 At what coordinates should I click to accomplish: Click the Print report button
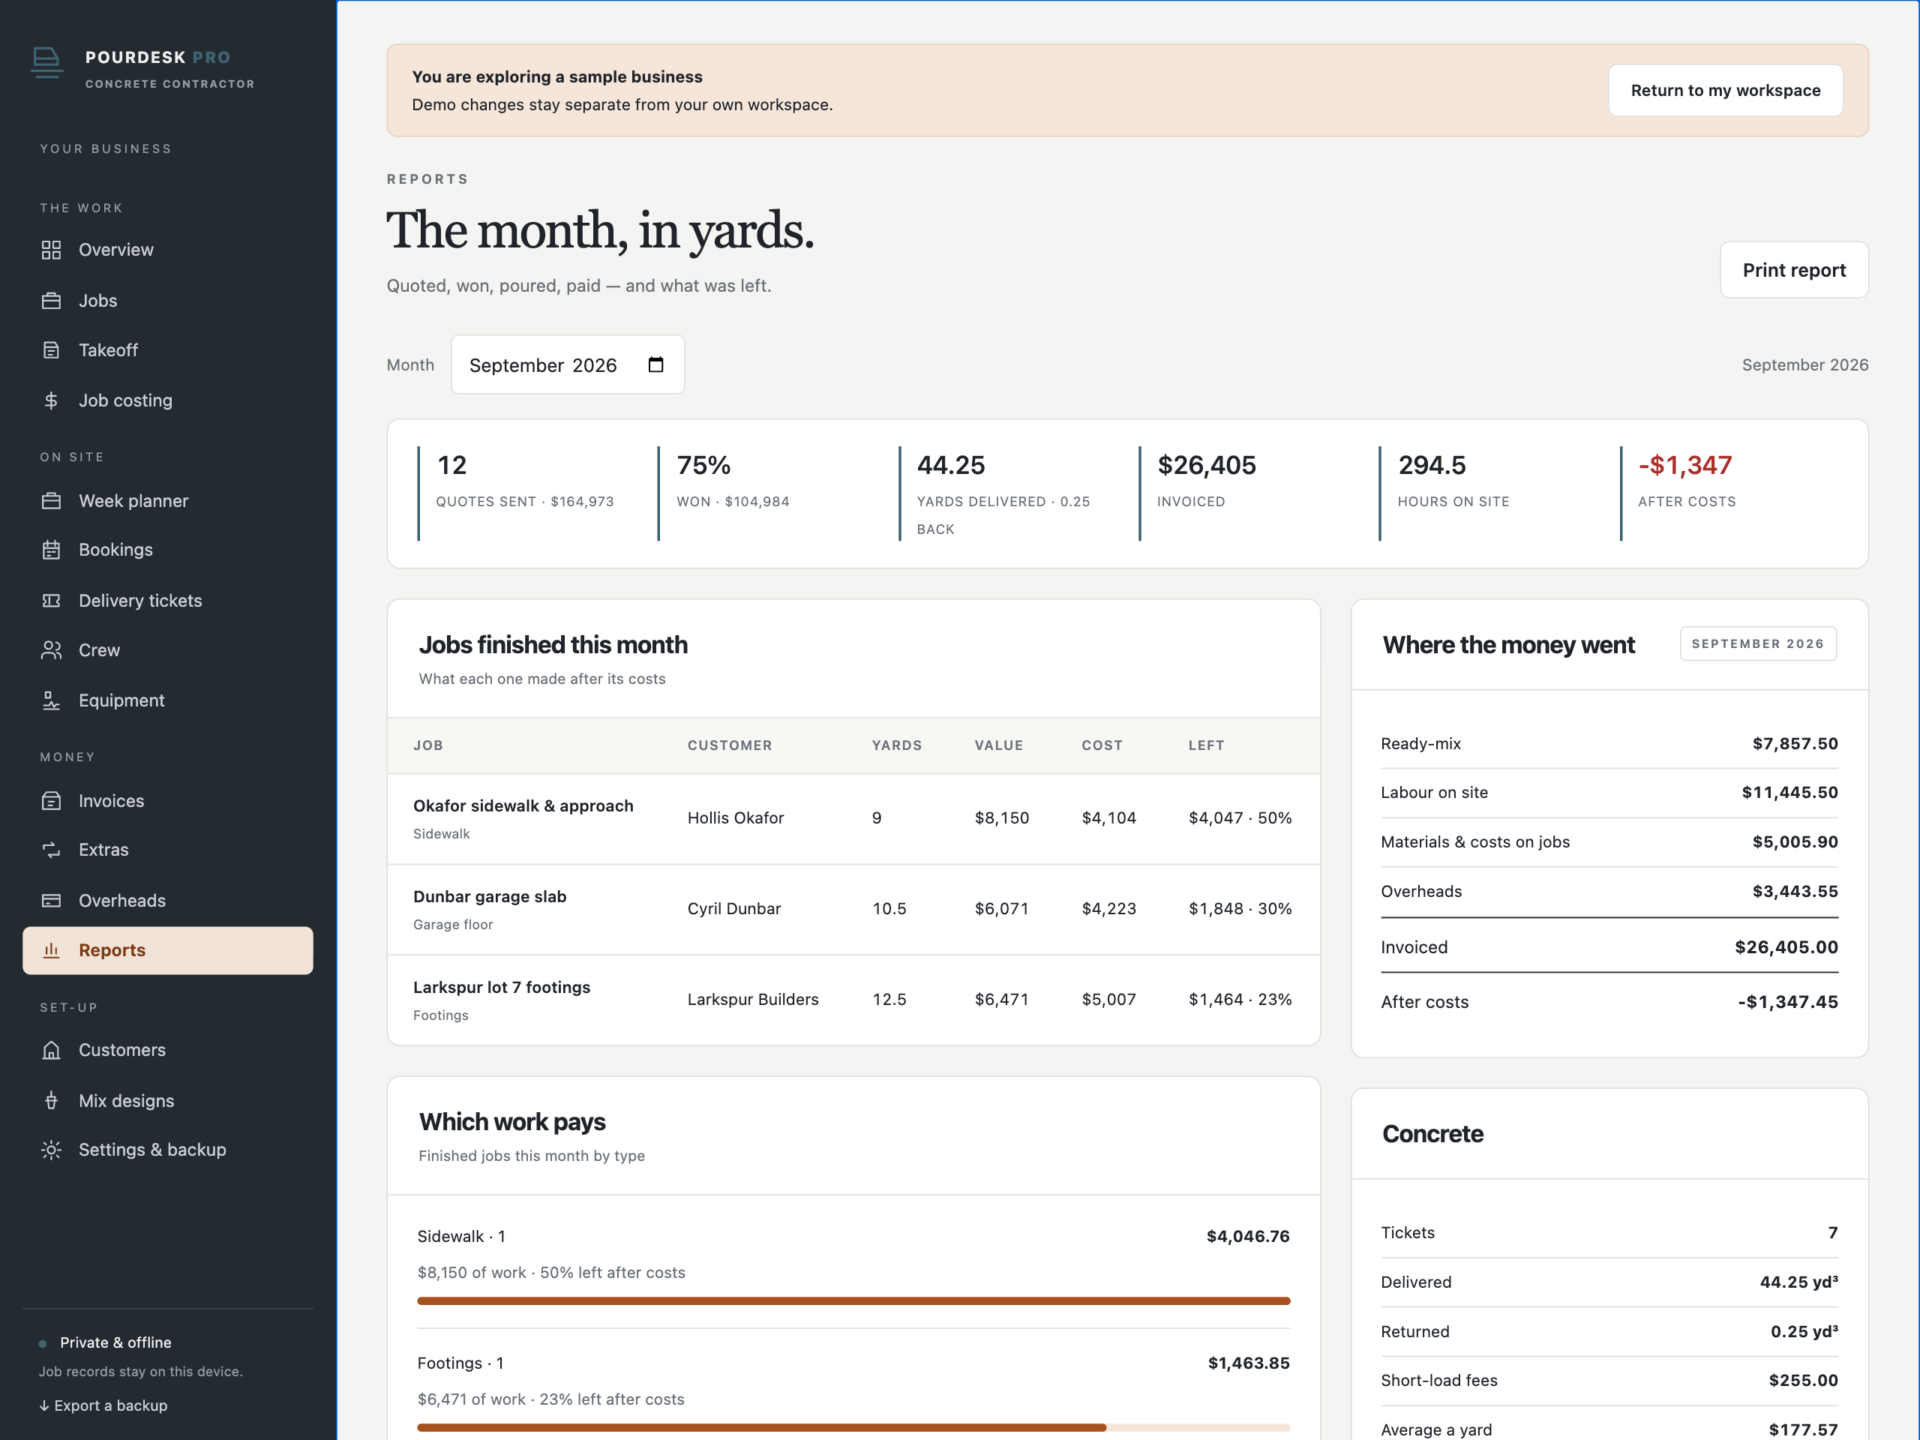(x=1794, y=270)
